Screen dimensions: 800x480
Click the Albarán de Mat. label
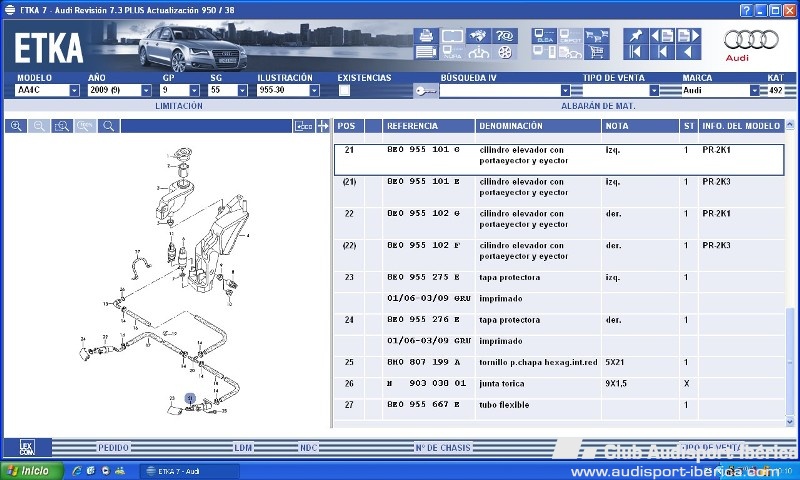598,106
